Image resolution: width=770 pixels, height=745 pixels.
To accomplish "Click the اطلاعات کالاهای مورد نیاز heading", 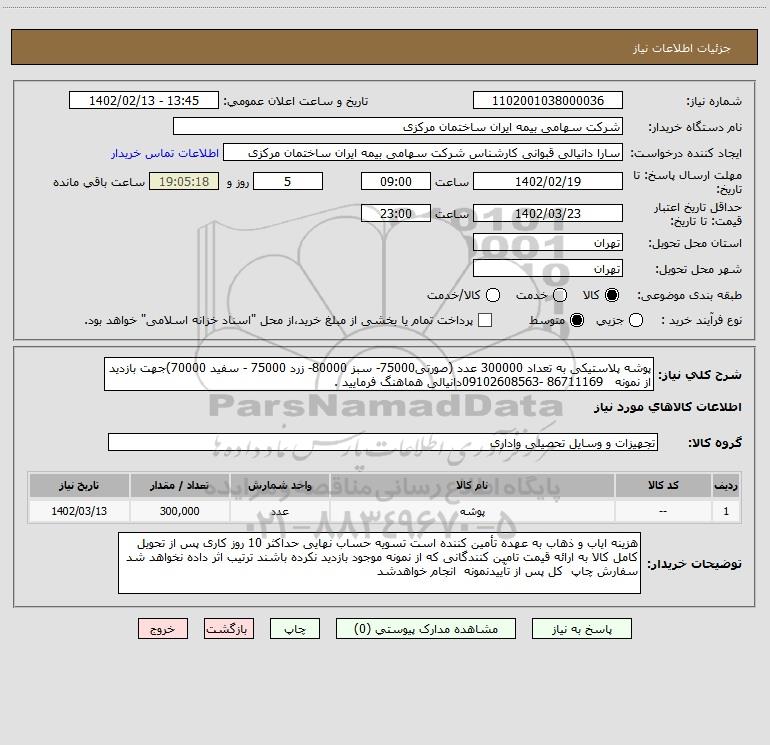I will [x=668, y=407].
